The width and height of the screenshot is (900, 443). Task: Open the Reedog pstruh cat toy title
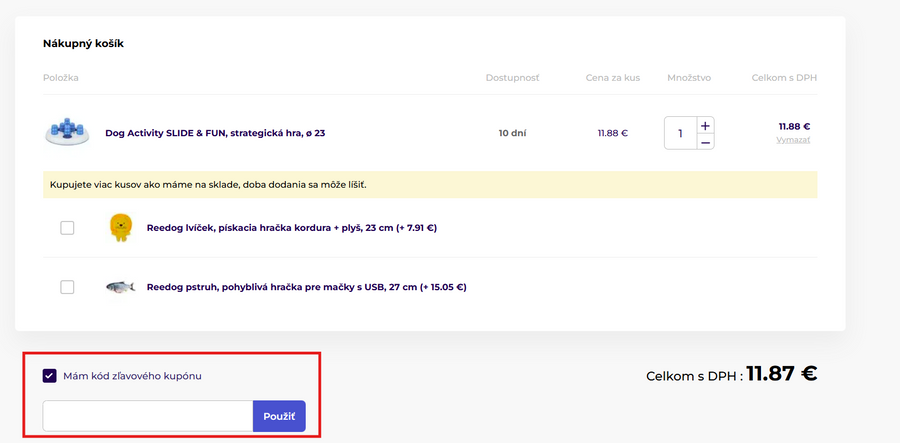pos(306,287)
